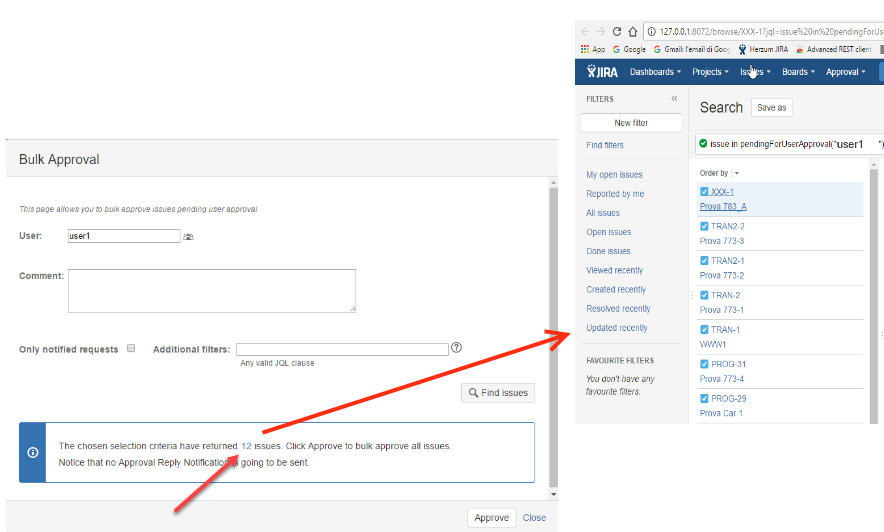Enable the Only notified requests checkbox
This screenshot has width=884, height=532.
pos(131,349)
